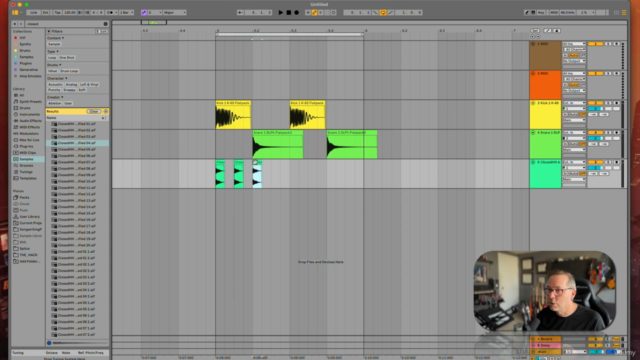Screen dimensions: 640x360
Task: Expand the Creator filter group
Action: (x=55, y=97)
